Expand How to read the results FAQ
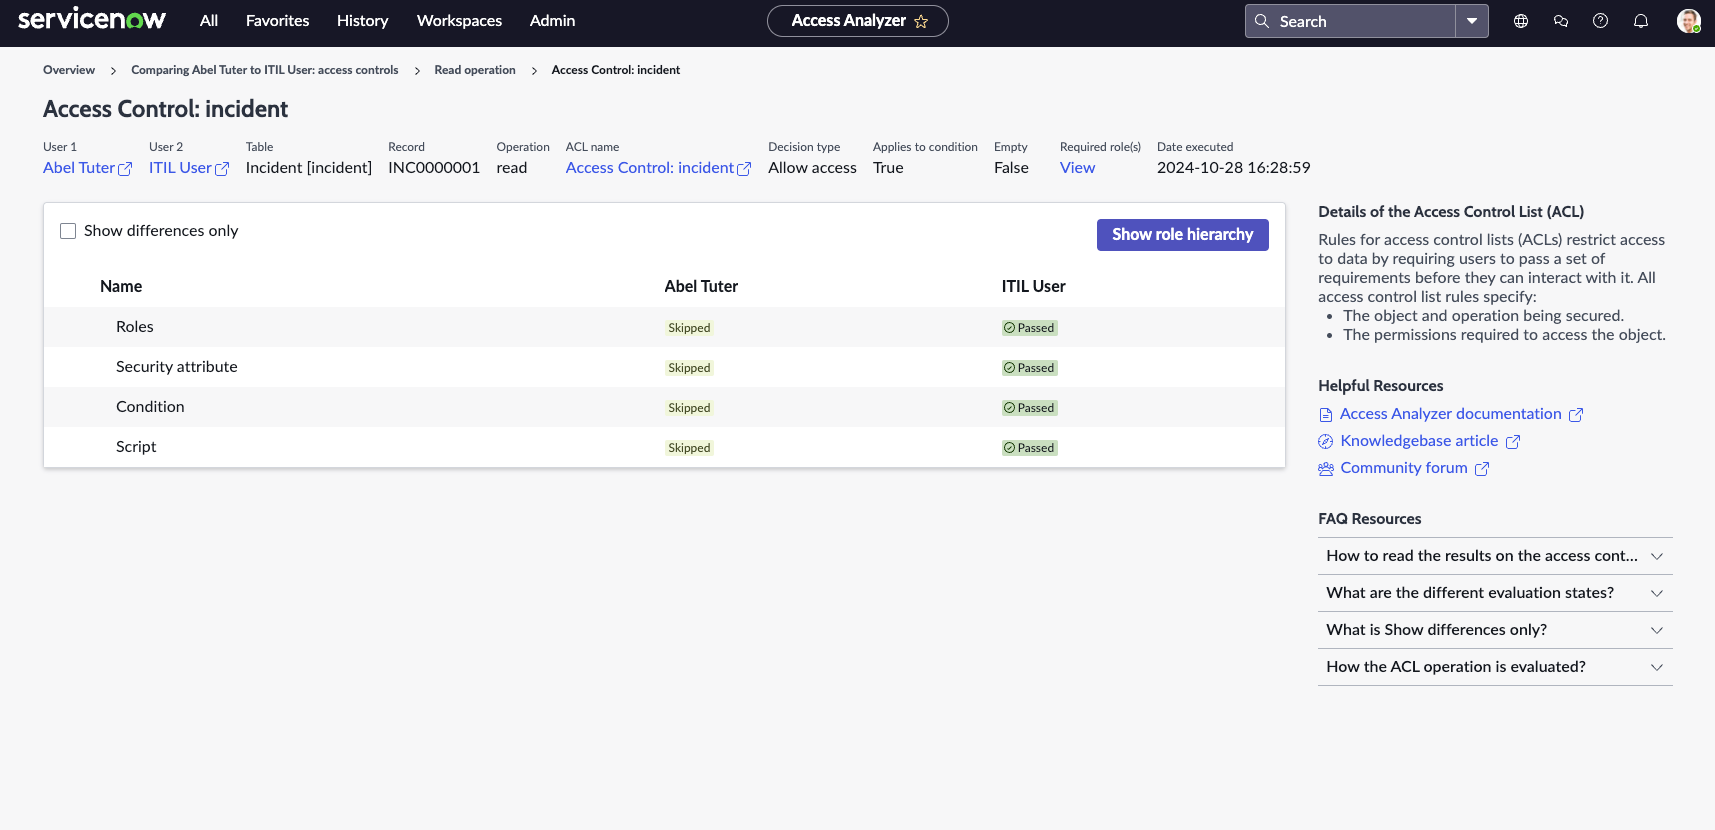Screen dimensions: 1715x830 (1495, 556)
